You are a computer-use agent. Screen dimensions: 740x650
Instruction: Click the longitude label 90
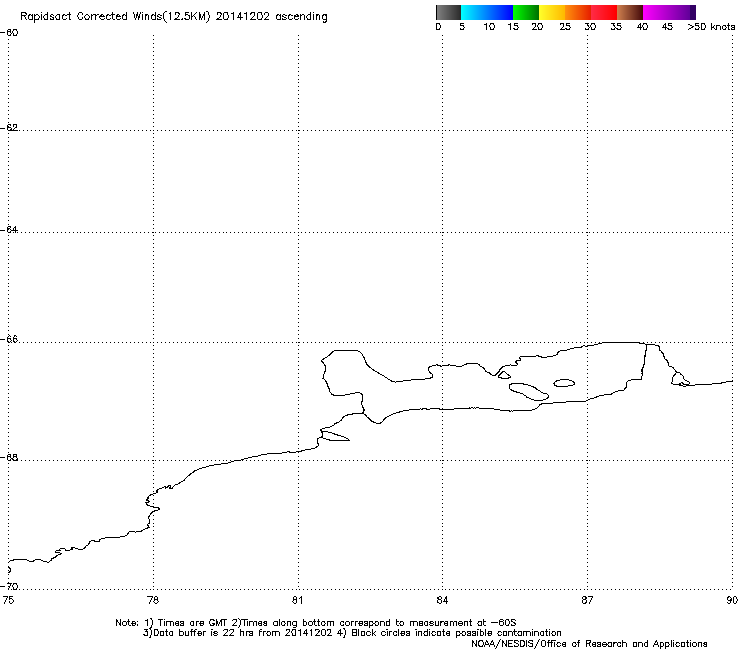click(x=732, y=600)
